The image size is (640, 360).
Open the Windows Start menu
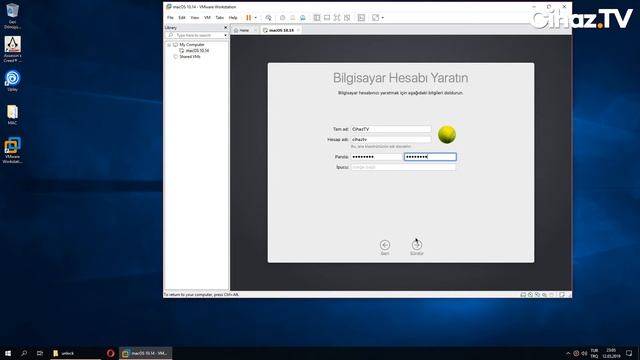(8, 353)
